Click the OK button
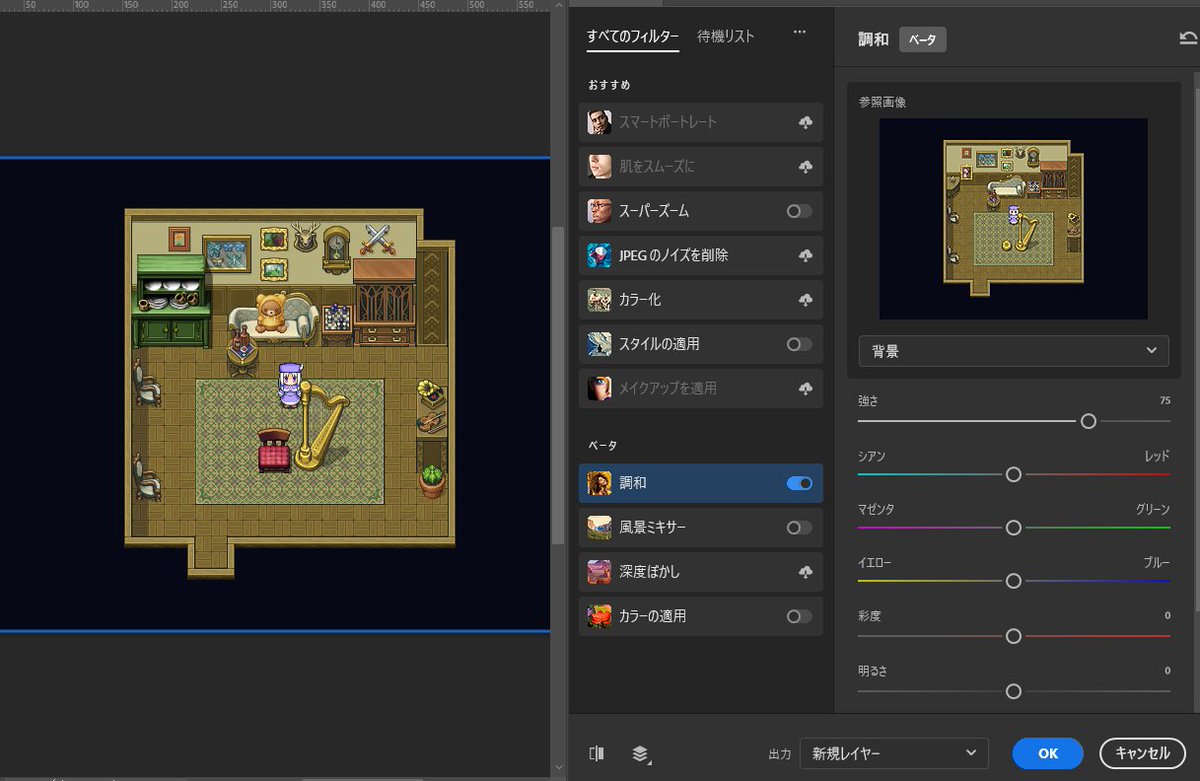 [x=1047, y=753]
